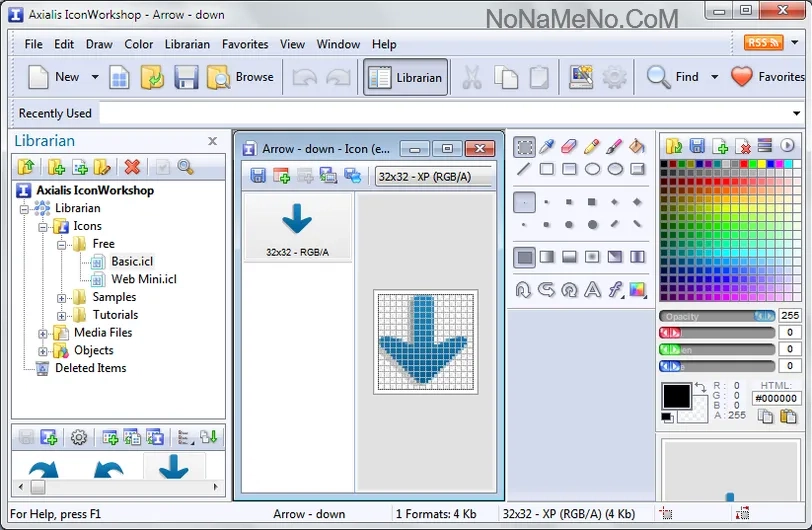Toggle the Librarian panel button
Image resolution: width=812 pixels, height=530 pixels.
[406, 77]
